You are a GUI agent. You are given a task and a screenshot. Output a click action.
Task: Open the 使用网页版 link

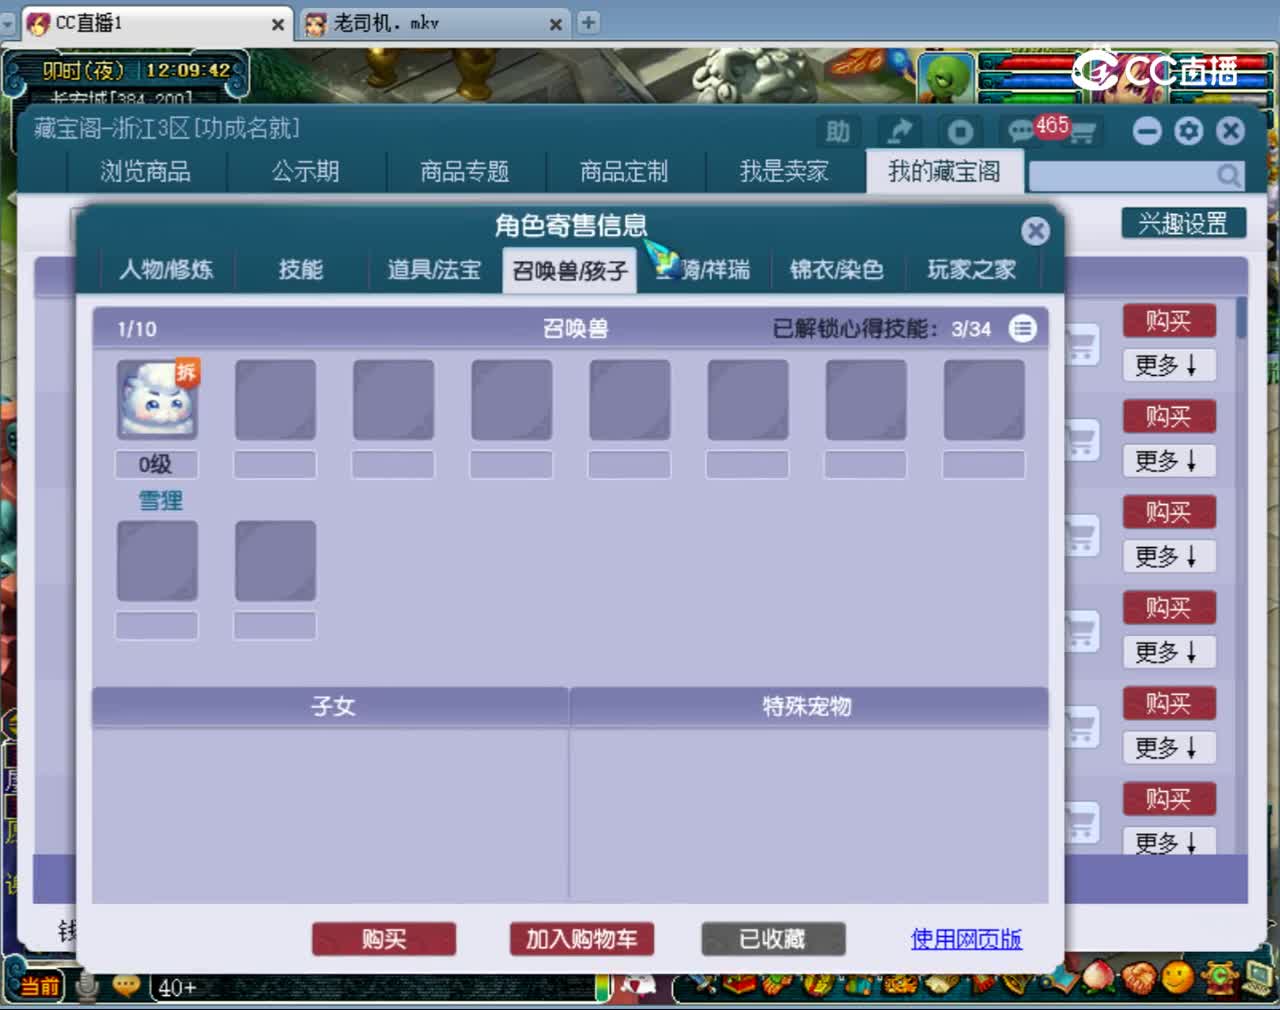[x=966, y=939]
